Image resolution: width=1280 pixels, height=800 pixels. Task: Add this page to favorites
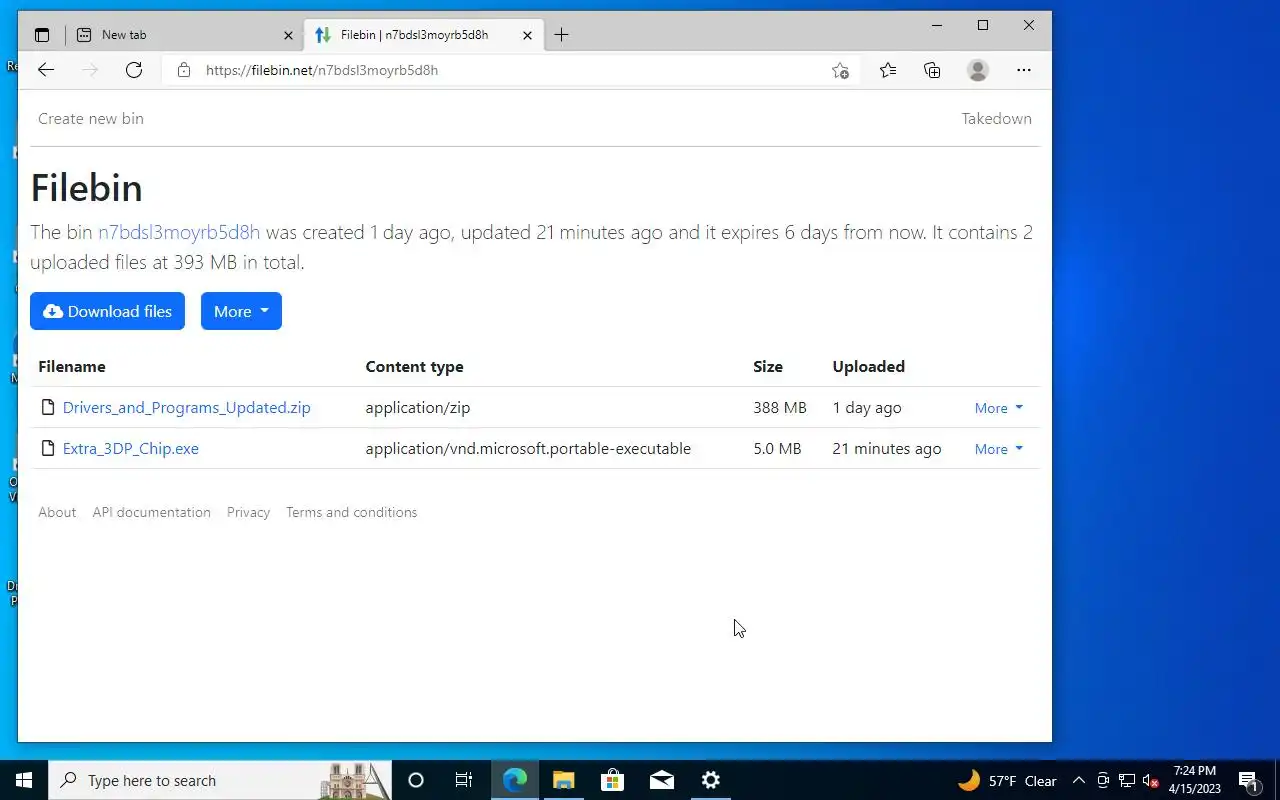click(x=840, y=70)
